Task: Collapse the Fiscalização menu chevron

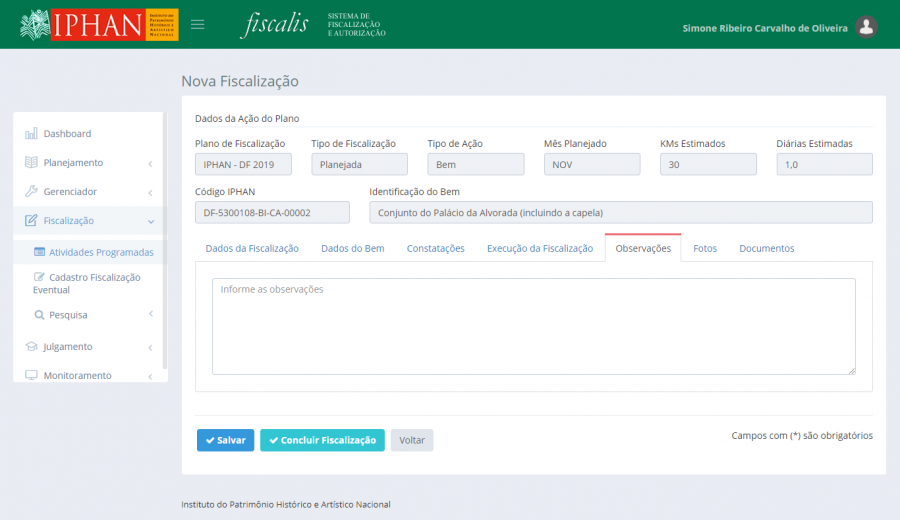Action: click(x=150, y=221)
